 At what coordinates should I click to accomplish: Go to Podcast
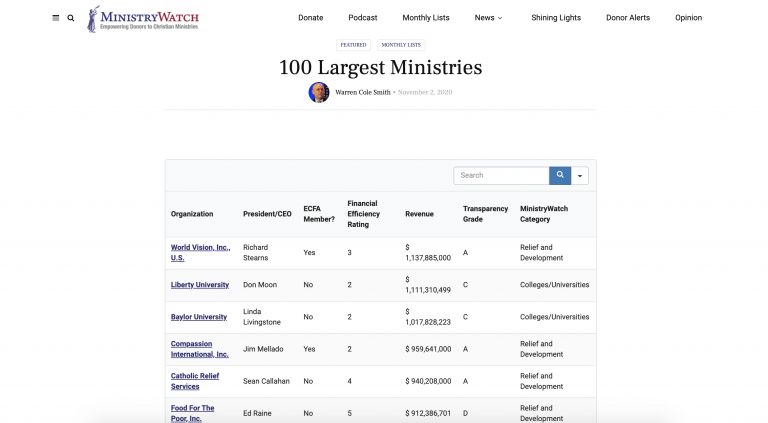363,18
